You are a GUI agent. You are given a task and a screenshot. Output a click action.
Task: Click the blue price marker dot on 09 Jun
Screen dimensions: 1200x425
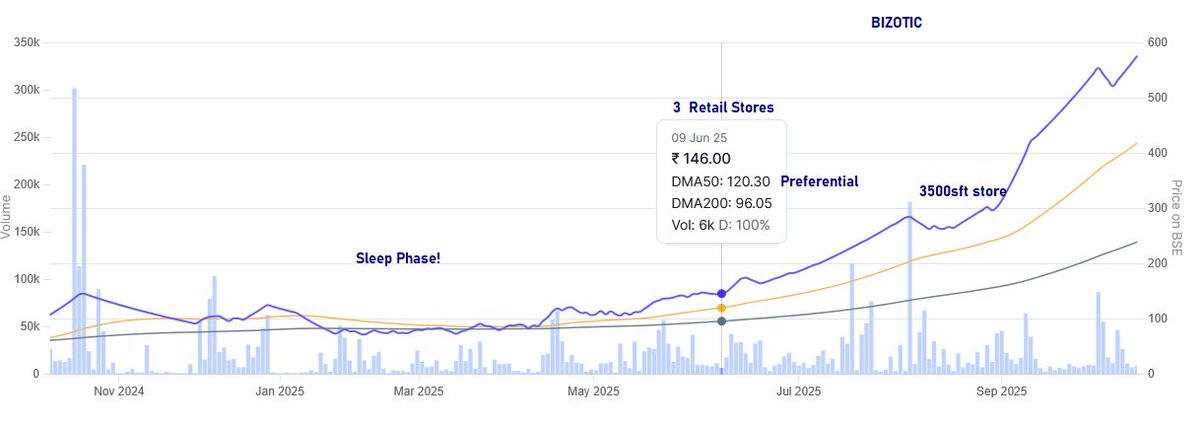click(721, 293)
